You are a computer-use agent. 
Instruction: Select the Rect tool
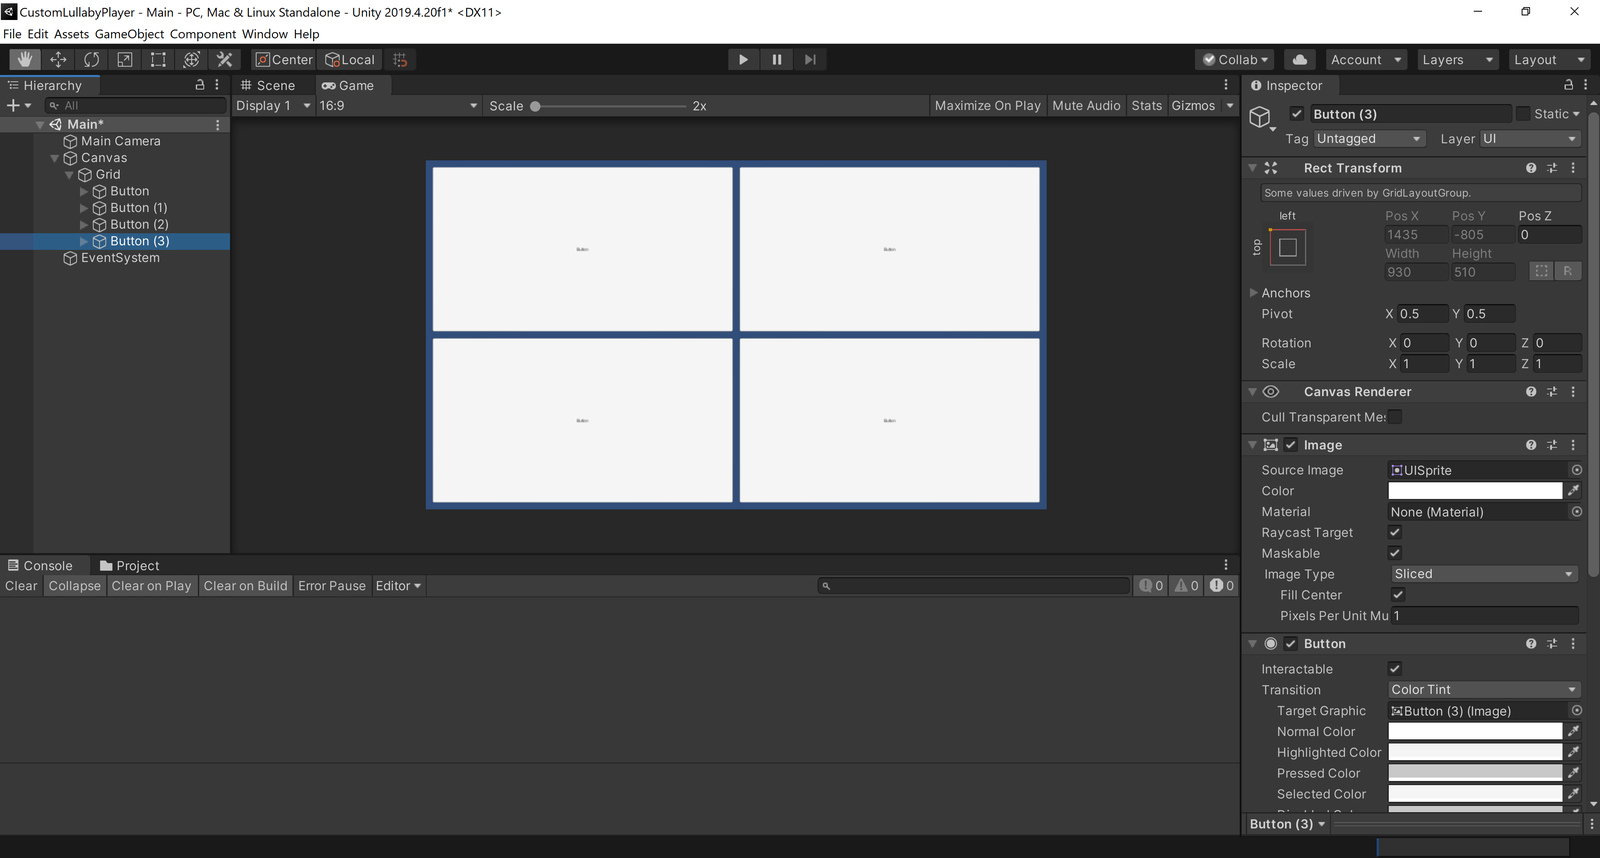coord(158,60)
